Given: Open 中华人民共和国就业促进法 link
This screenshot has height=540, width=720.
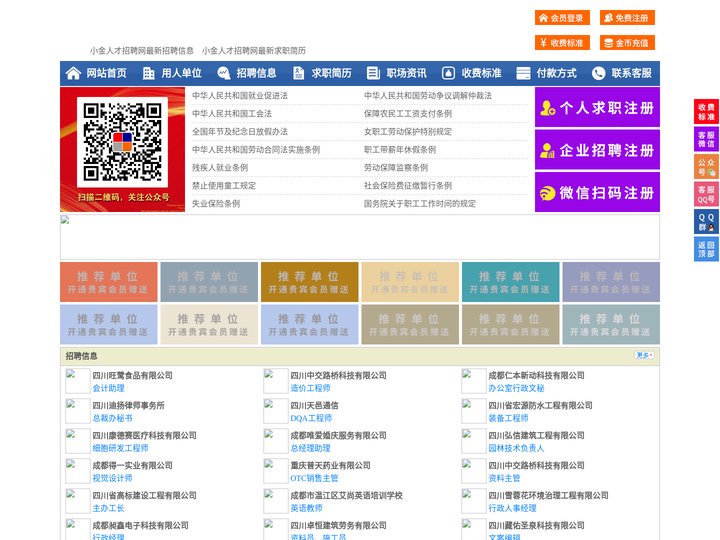Looking at the screenshot, I should [x=240, y=96].
